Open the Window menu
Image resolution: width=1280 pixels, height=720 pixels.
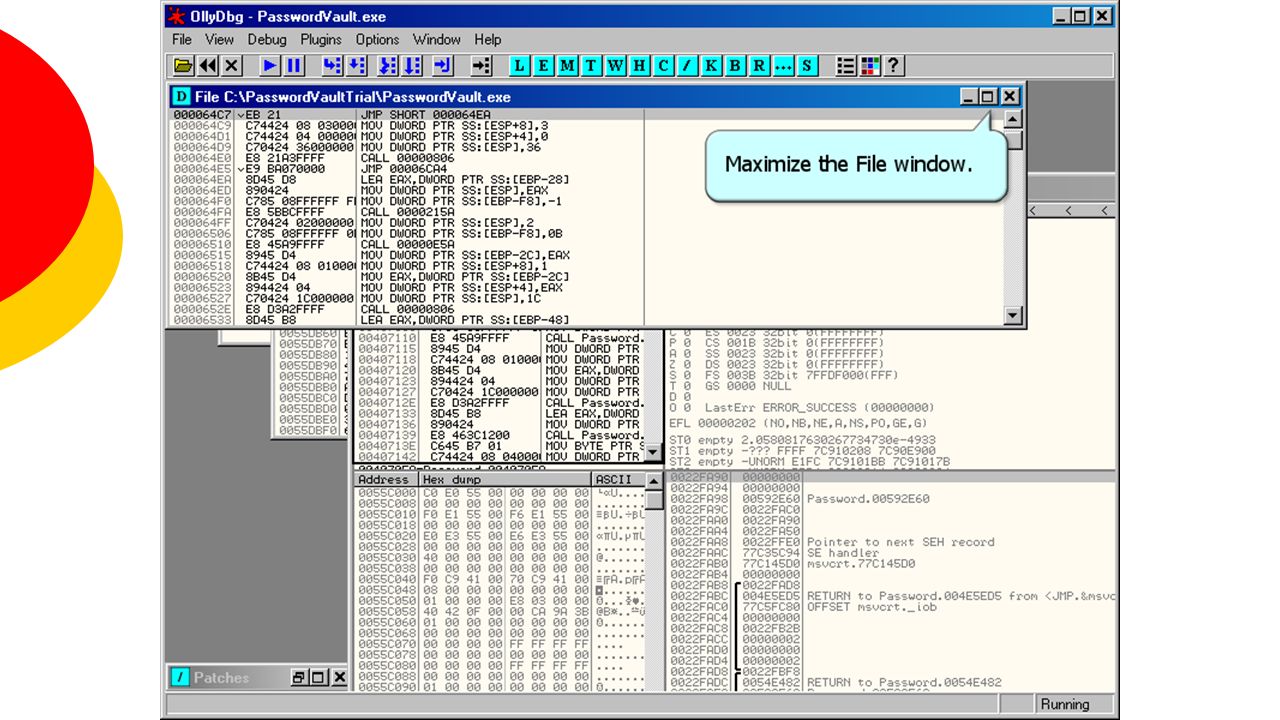(x=437, y=40)
